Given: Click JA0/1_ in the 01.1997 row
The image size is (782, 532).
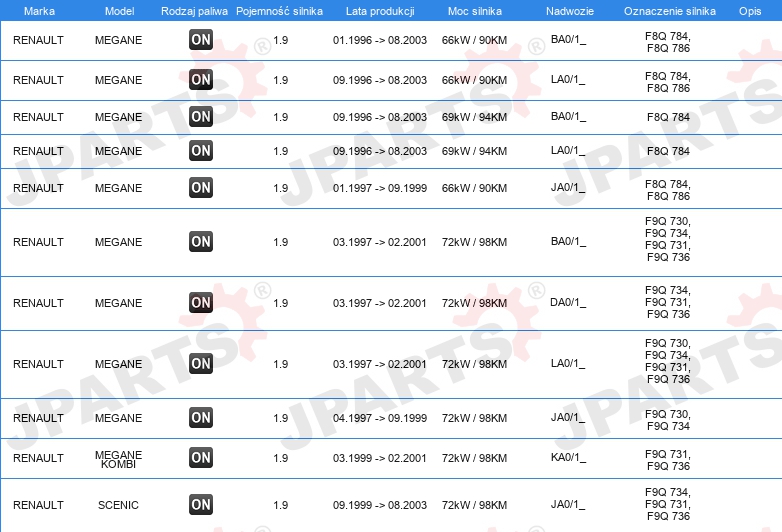Looking at the screenshot, I should click(568, 188).
